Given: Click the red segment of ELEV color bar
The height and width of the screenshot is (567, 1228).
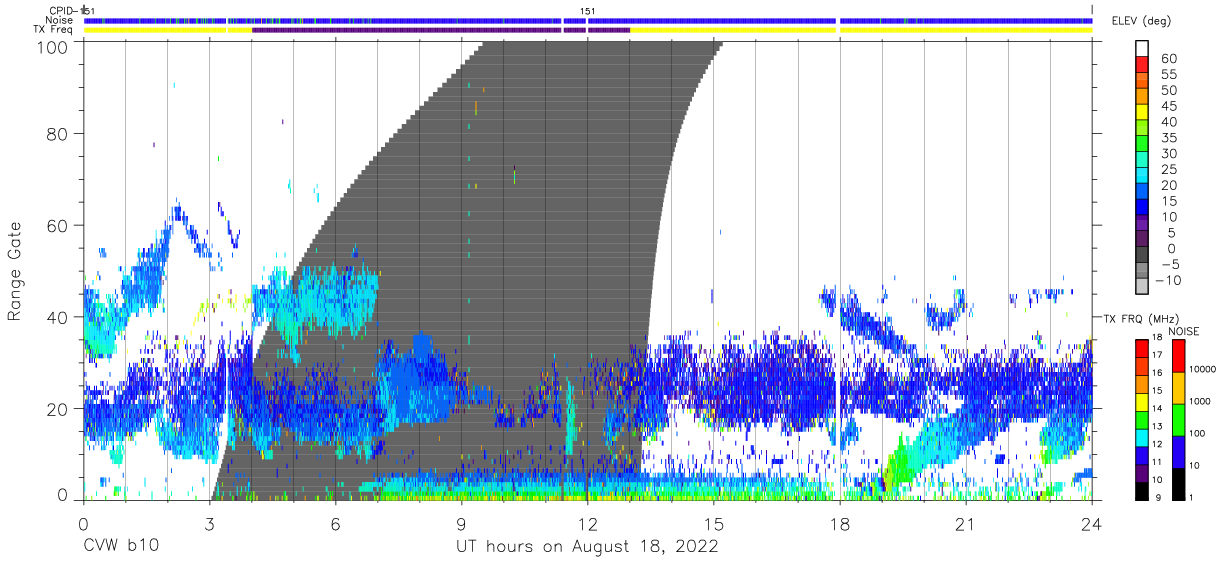Looking at the screenshot, I should [1141, 64].
